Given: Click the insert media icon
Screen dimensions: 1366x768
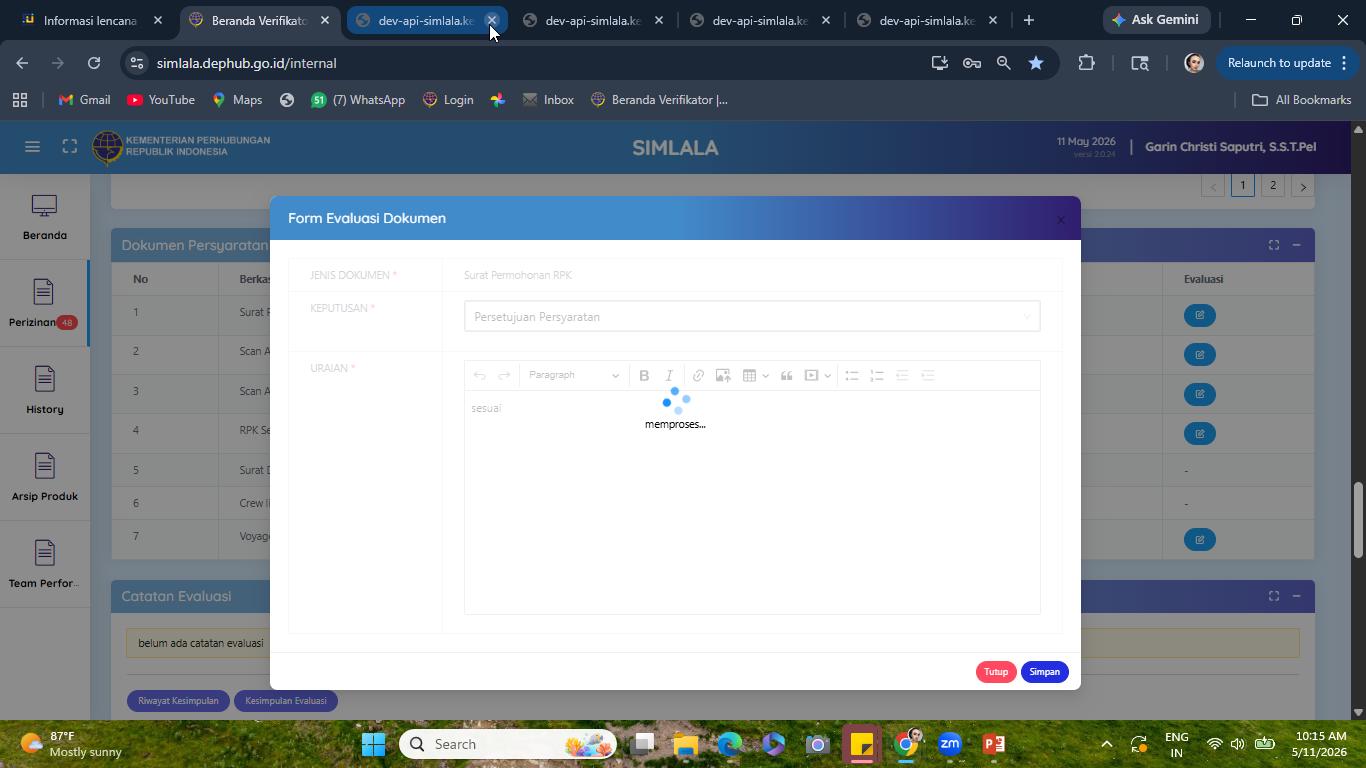Looking at the screenshot, I should click(x=812, y=375).
